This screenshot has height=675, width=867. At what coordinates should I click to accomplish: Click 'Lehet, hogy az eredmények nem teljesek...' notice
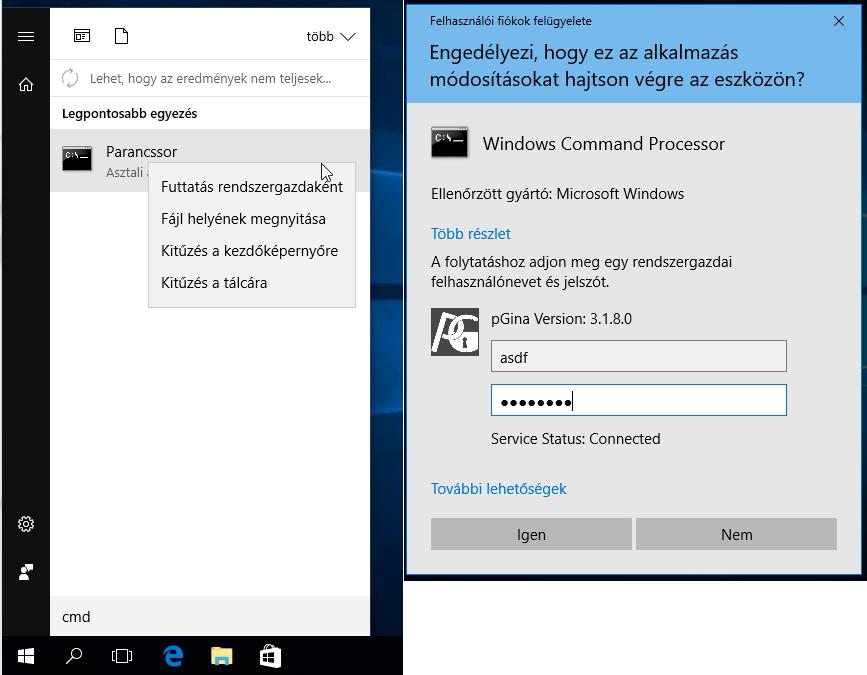[211, 79]
